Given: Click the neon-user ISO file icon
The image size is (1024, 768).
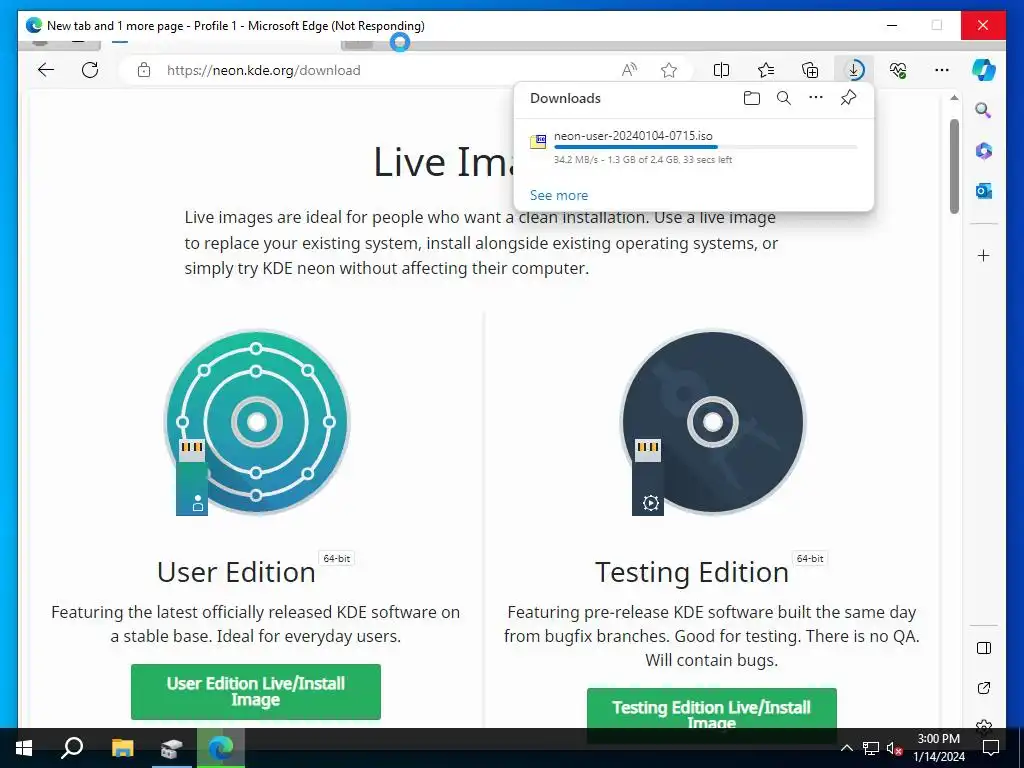Looking at the screenshot, I should click(538, 141).
